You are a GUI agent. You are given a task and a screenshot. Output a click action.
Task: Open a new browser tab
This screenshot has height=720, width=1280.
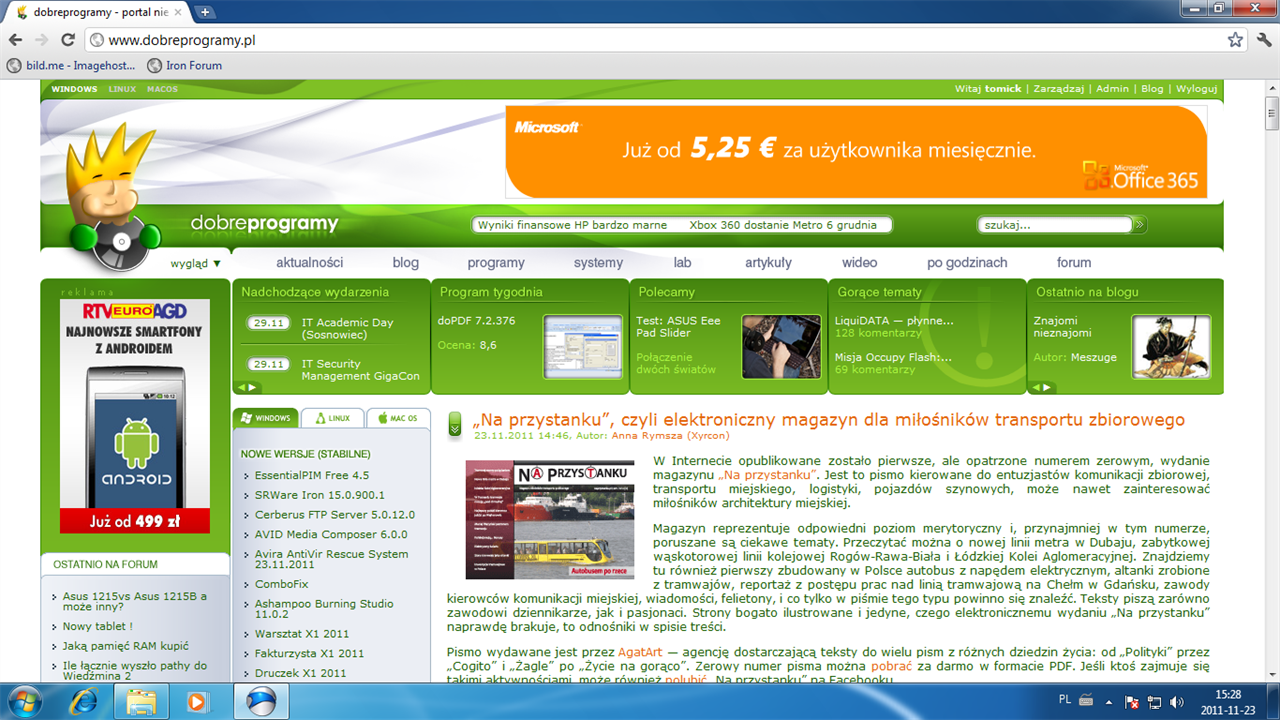click(205, 12)
